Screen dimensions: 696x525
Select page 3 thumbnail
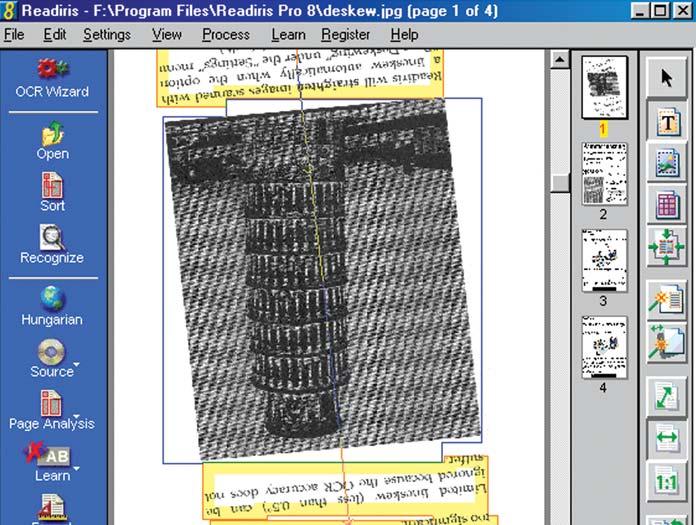pos(604,261)
